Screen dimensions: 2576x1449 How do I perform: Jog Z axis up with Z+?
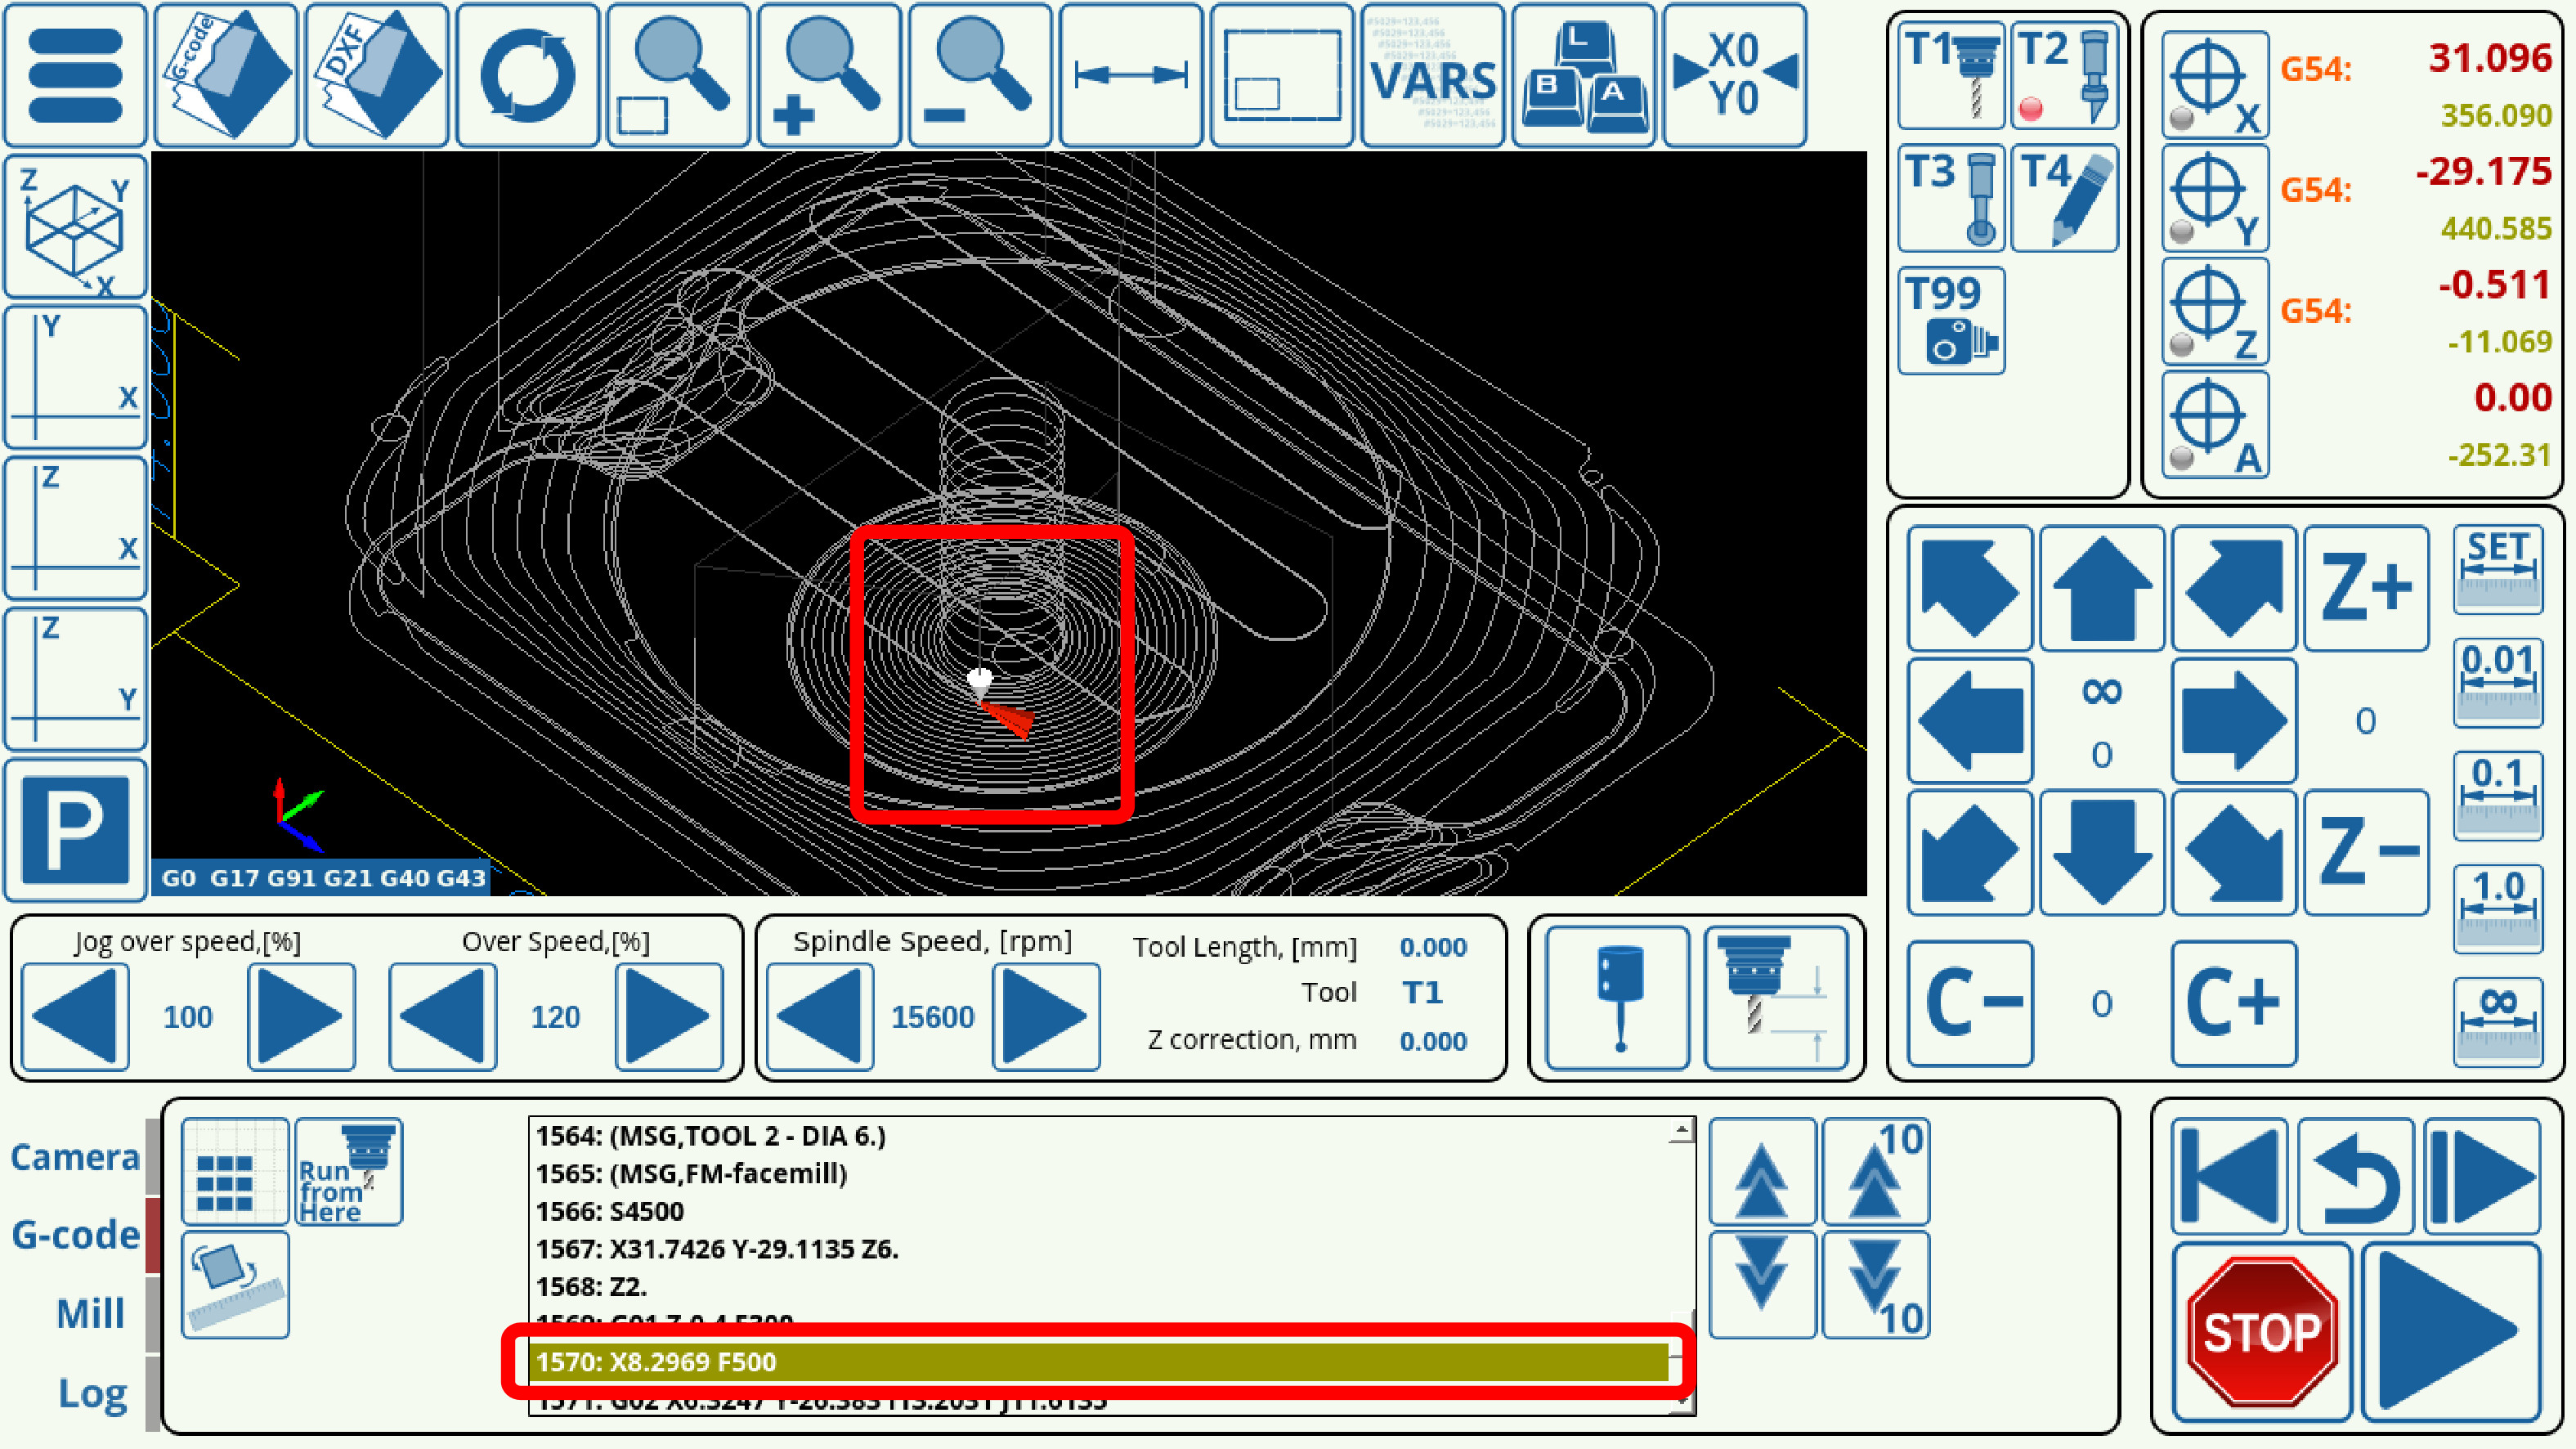coord(2366,588)
